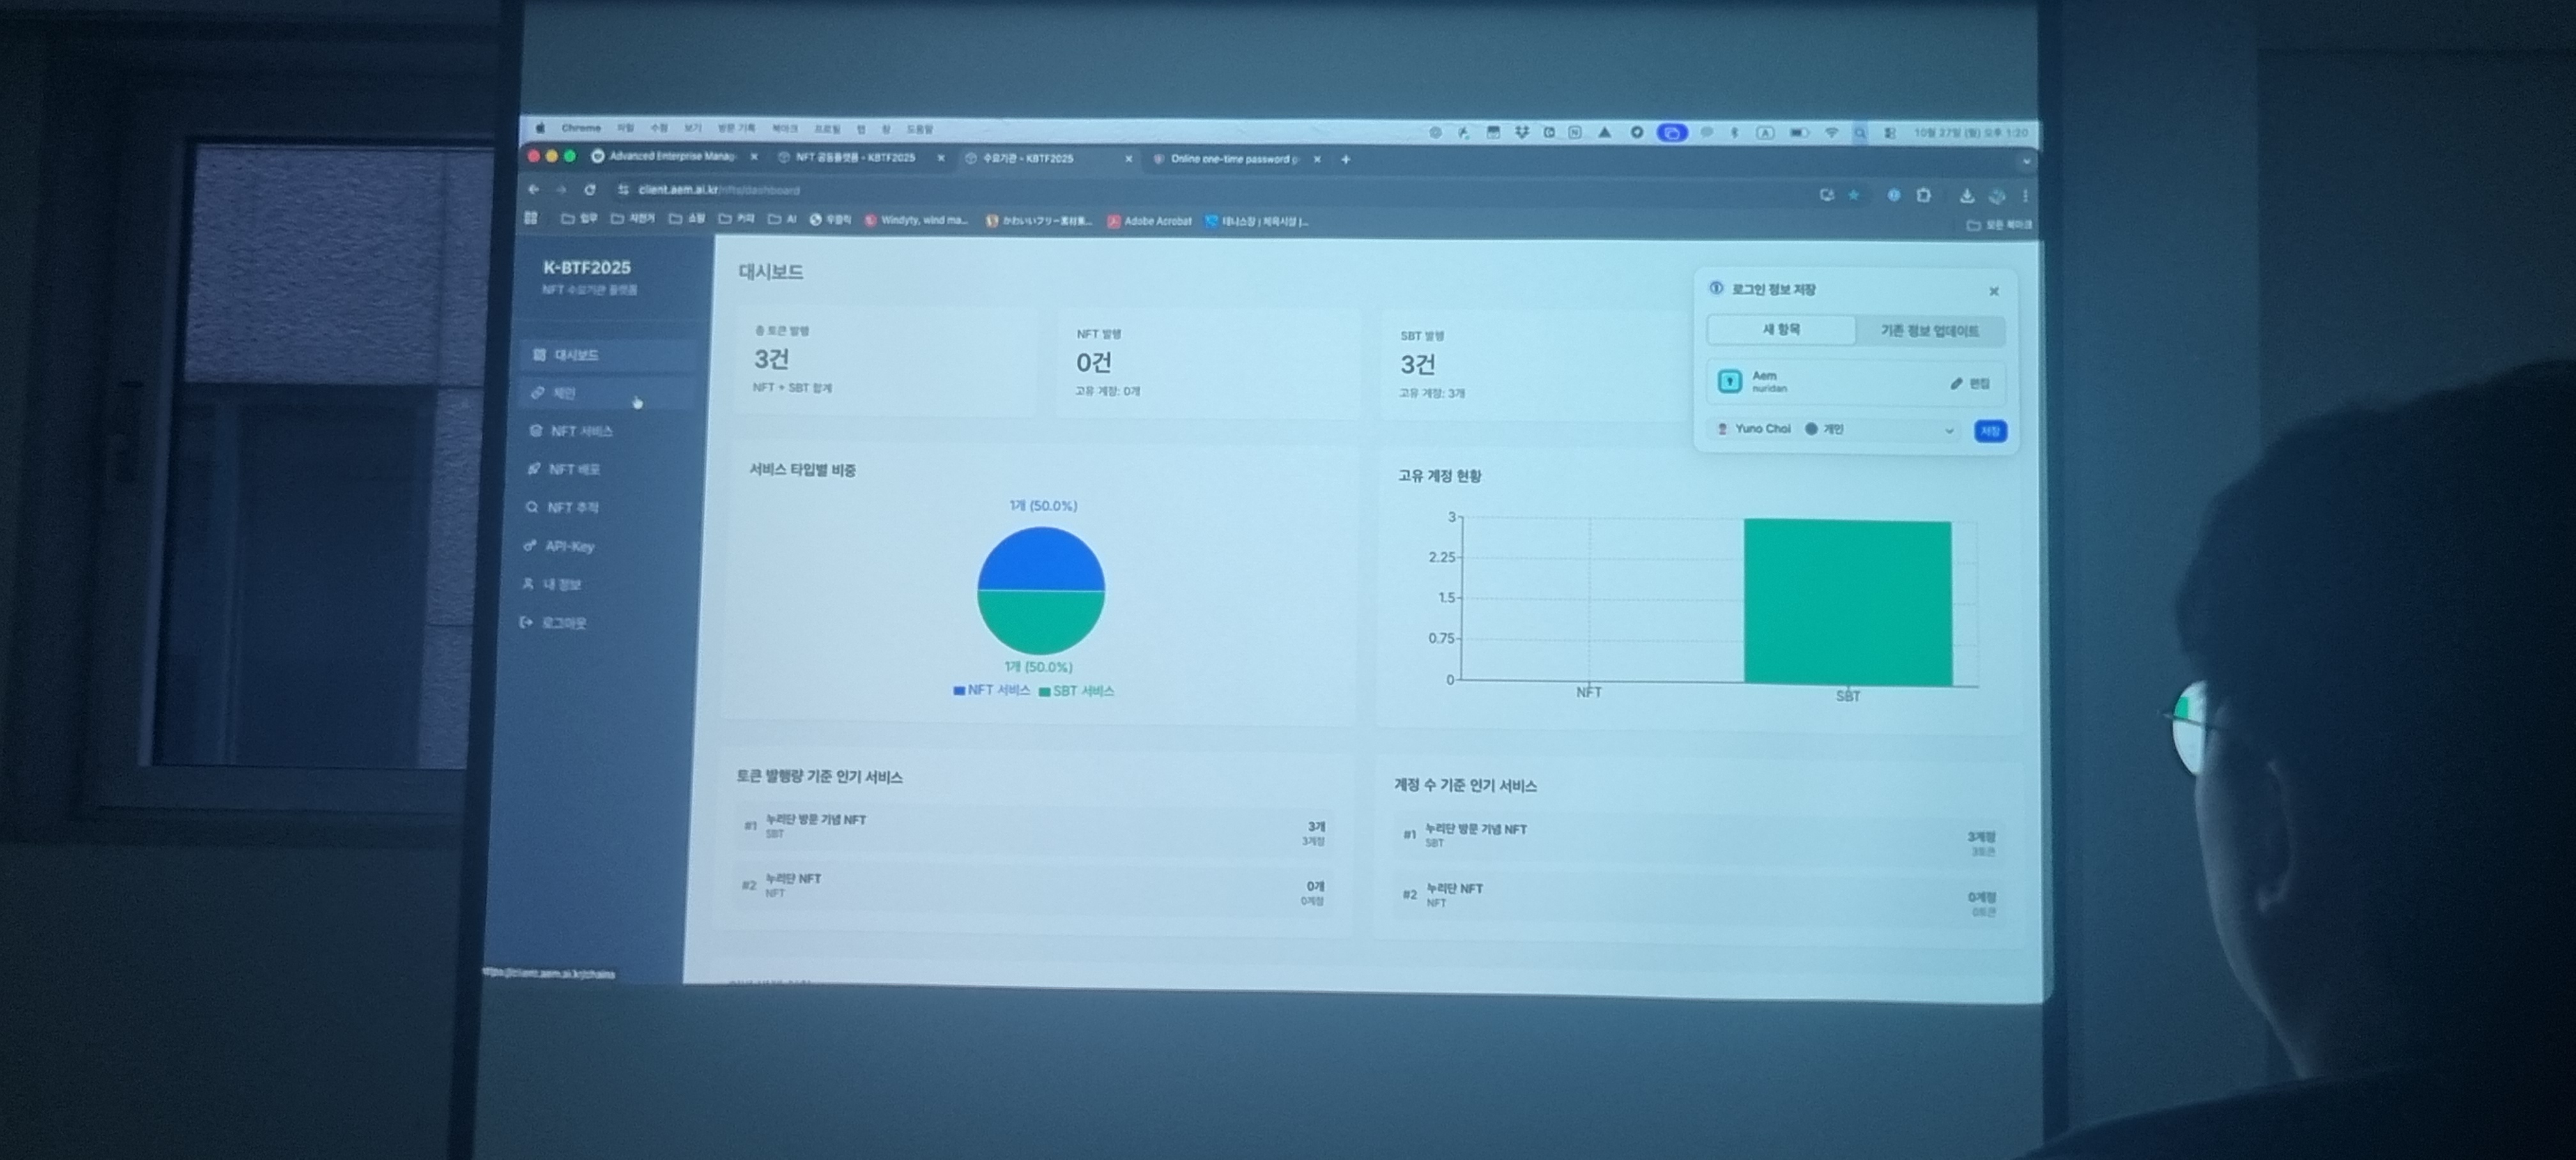Open the 대시보드 sidebar item
Screen dimensions: 2576x1160
tap(608, 355)
